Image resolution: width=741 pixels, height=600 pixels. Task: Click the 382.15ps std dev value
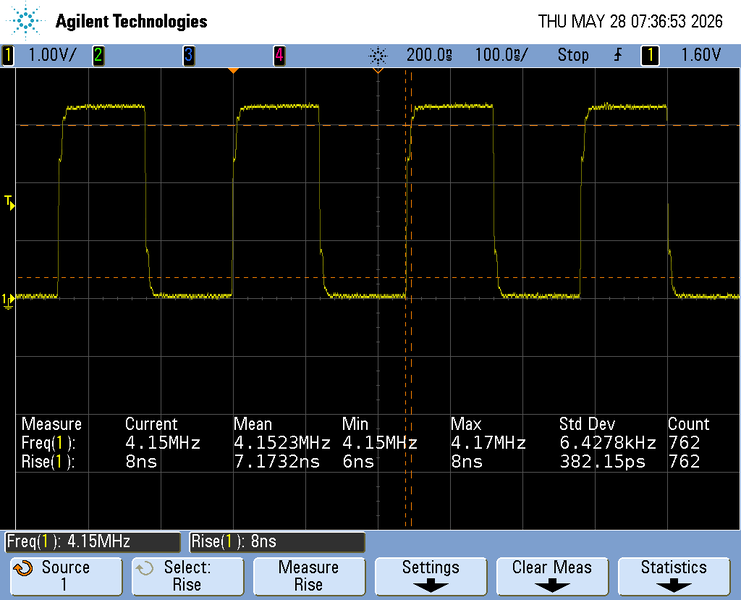pyautogui.click(x=603, y=462)
